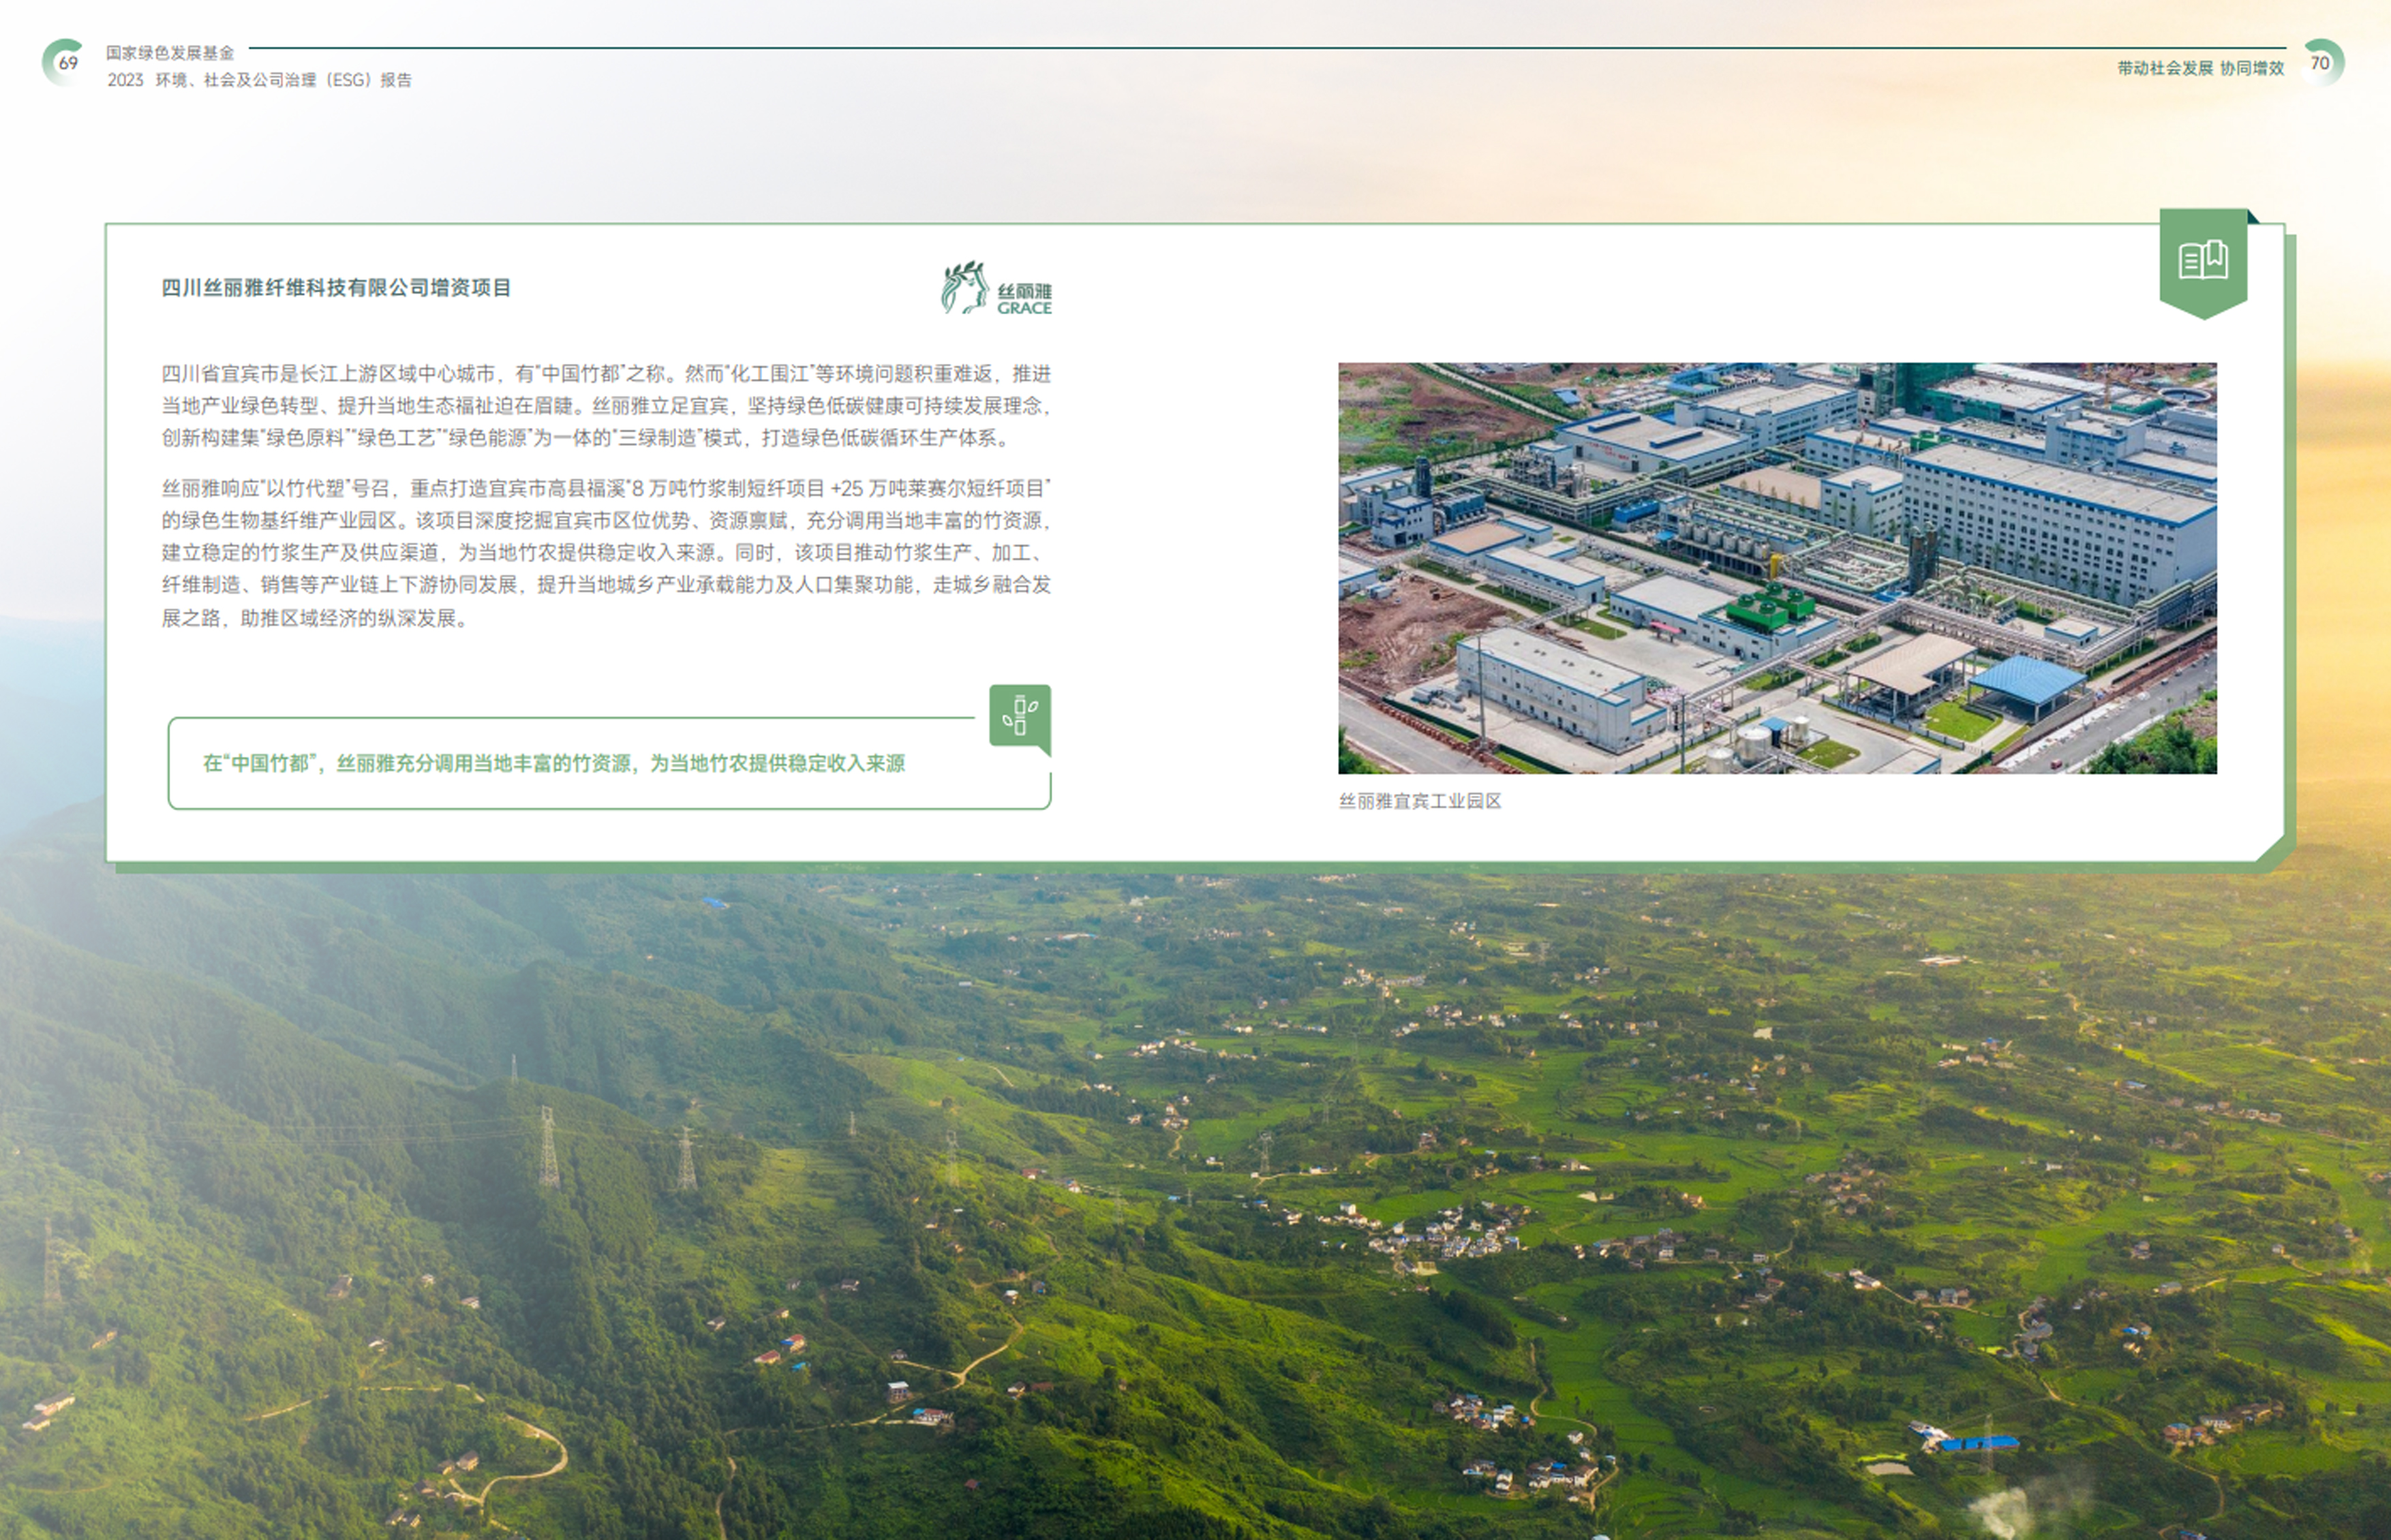This screenshot has height=1540, width=2391.
Task: Click the paragraph line starting 四川省宜宾市是长江上游
Action: point(606,374)
